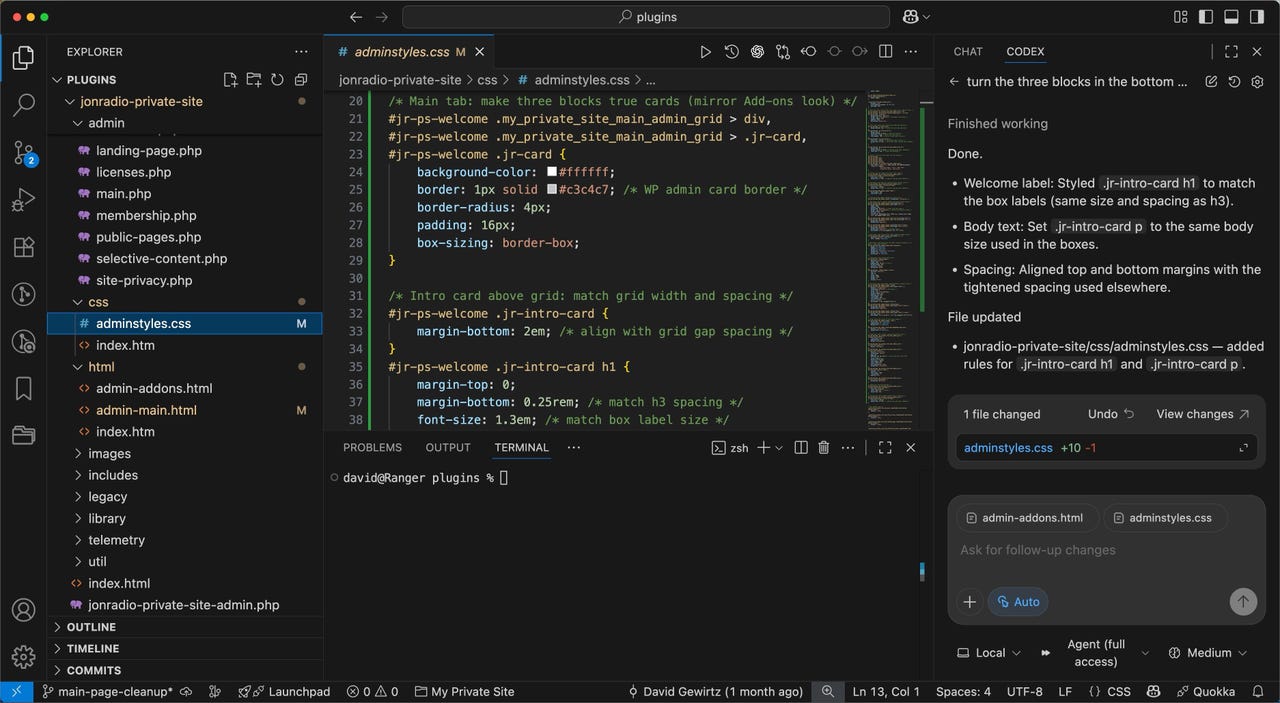Split the terminal panel
Viewport: 1280px width, 703px height.
pos(800,448)
